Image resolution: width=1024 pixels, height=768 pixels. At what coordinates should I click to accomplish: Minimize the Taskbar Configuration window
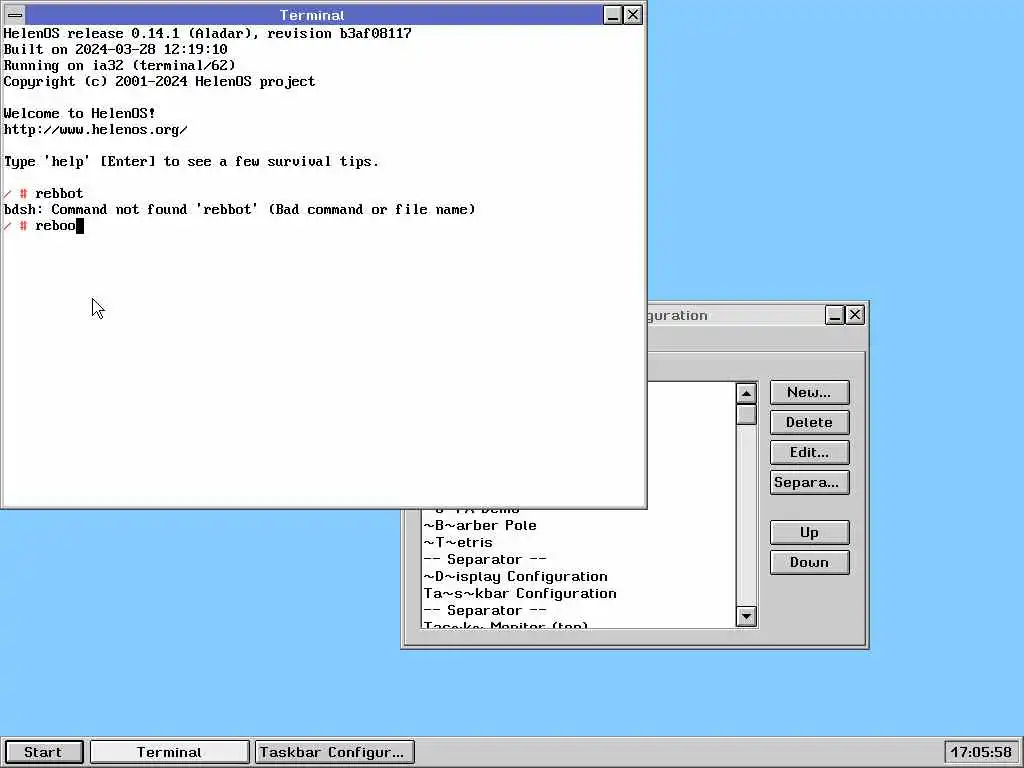click(x=835, y=315)
